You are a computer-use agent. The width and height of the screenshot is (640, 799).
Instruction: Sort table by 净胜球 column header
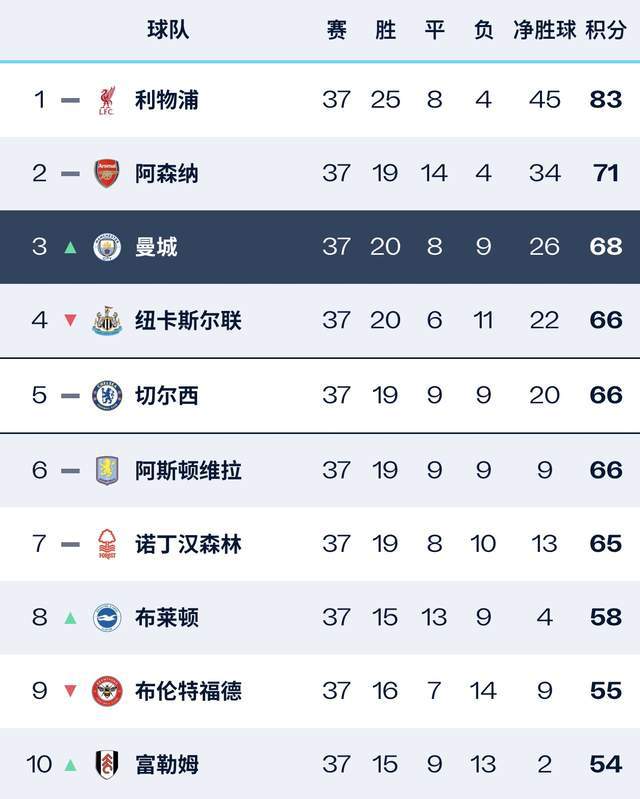point(545,31)
